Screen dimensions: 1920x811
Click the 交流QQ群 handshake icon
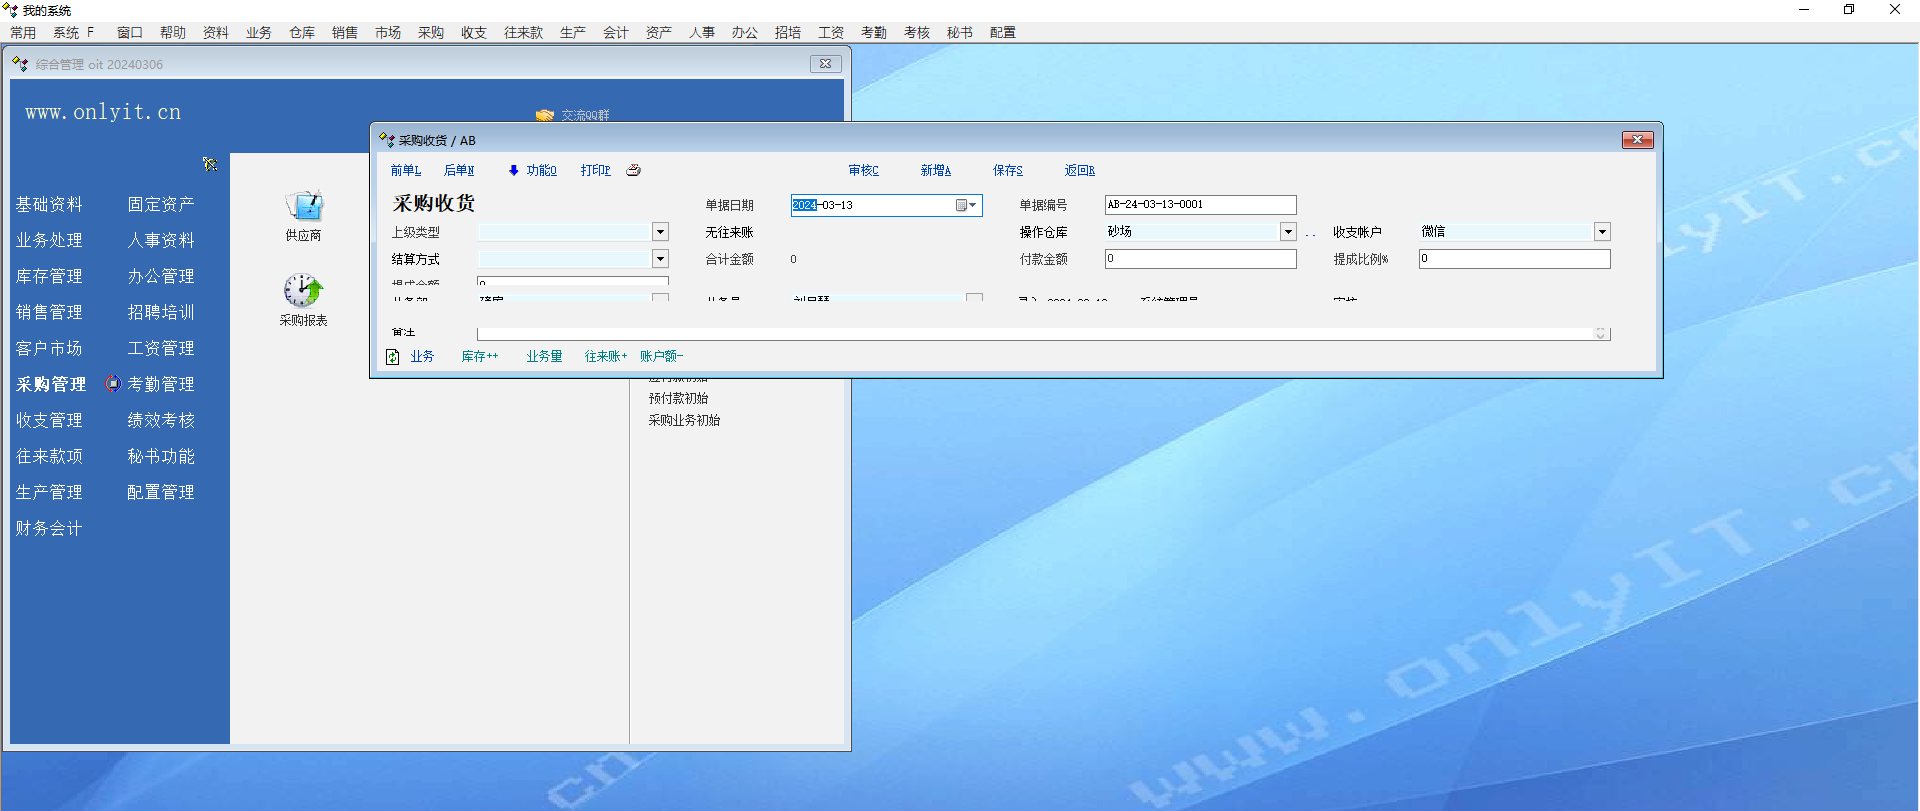[545, 116]
